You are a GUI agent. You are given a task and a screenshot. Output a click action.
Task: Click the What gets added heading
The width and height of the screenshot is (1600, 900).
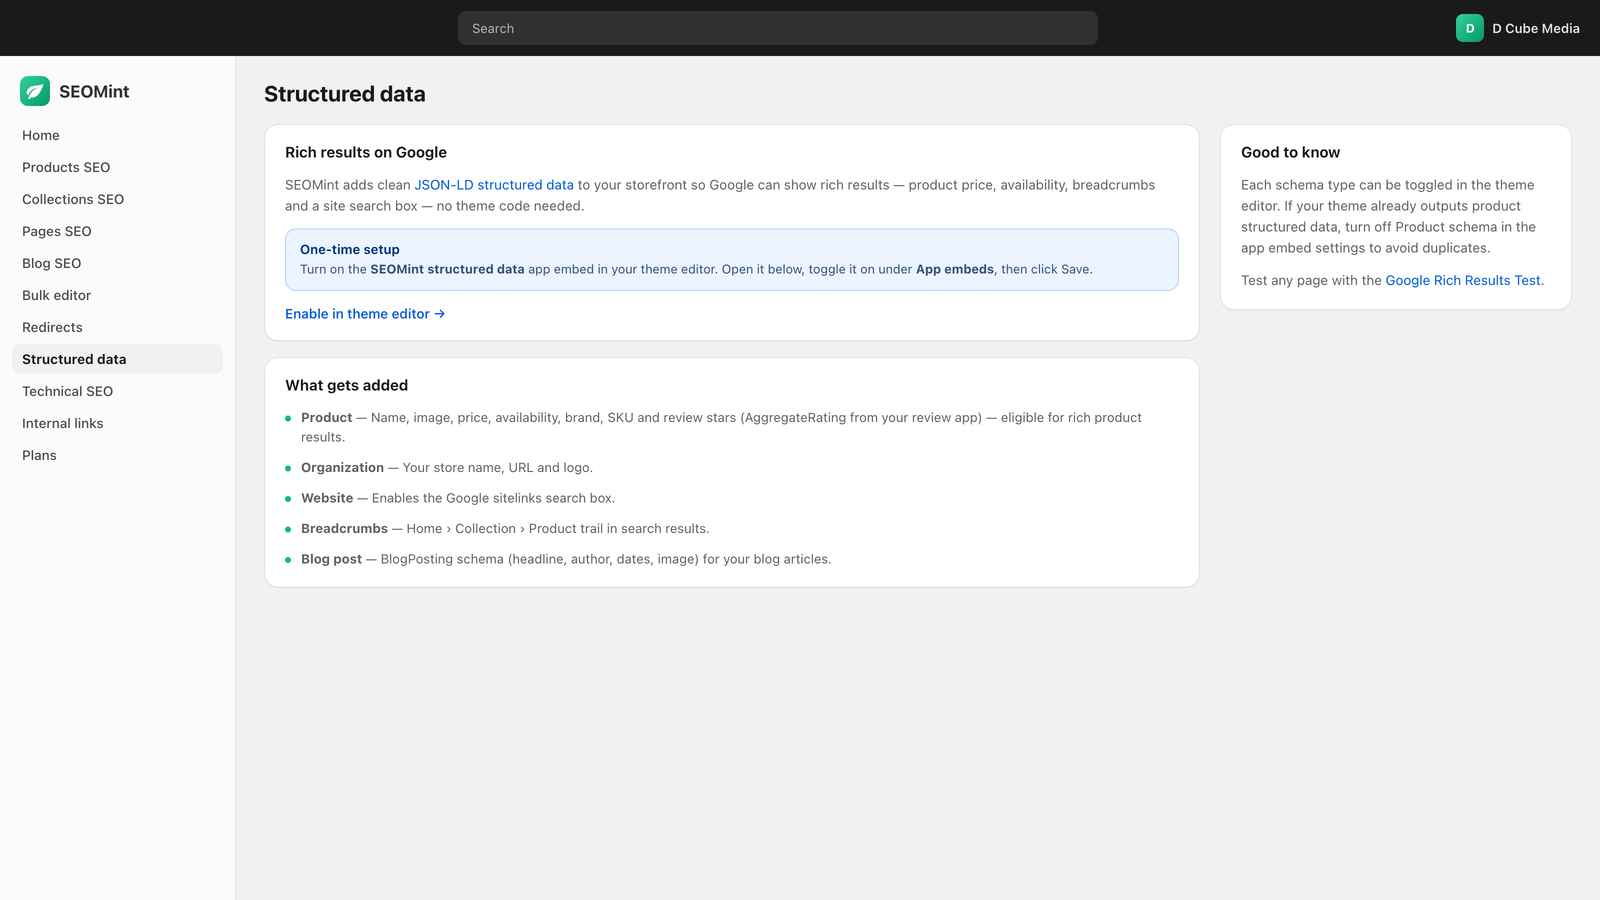point(346,385)
